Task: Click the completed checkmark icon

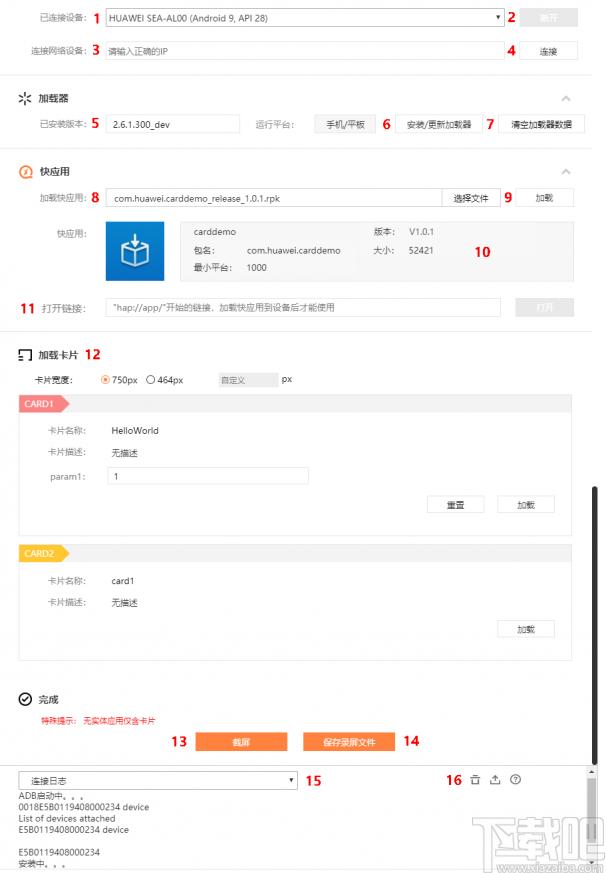Action: pyautogui.click(x=26, y=700)
